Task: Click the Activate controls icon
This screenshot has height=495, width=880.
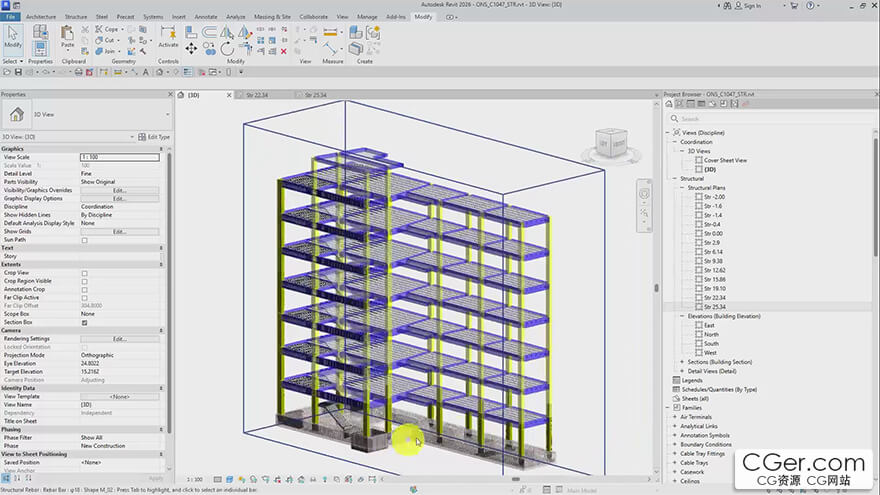Action: (x=168, y=36)
